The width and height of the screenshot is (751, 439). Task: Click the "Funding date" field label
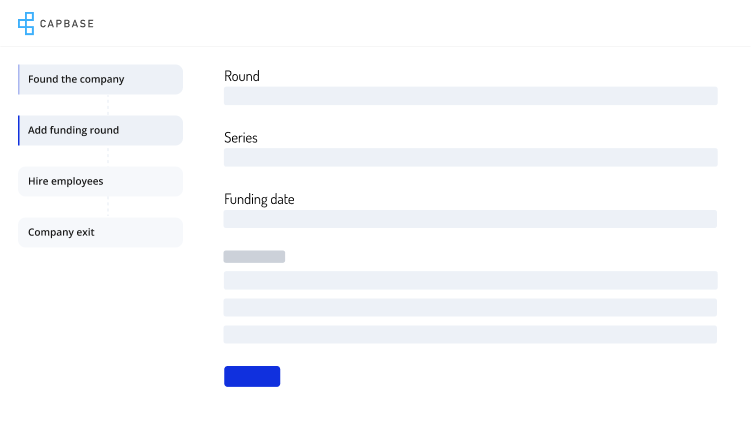point(259,199)
